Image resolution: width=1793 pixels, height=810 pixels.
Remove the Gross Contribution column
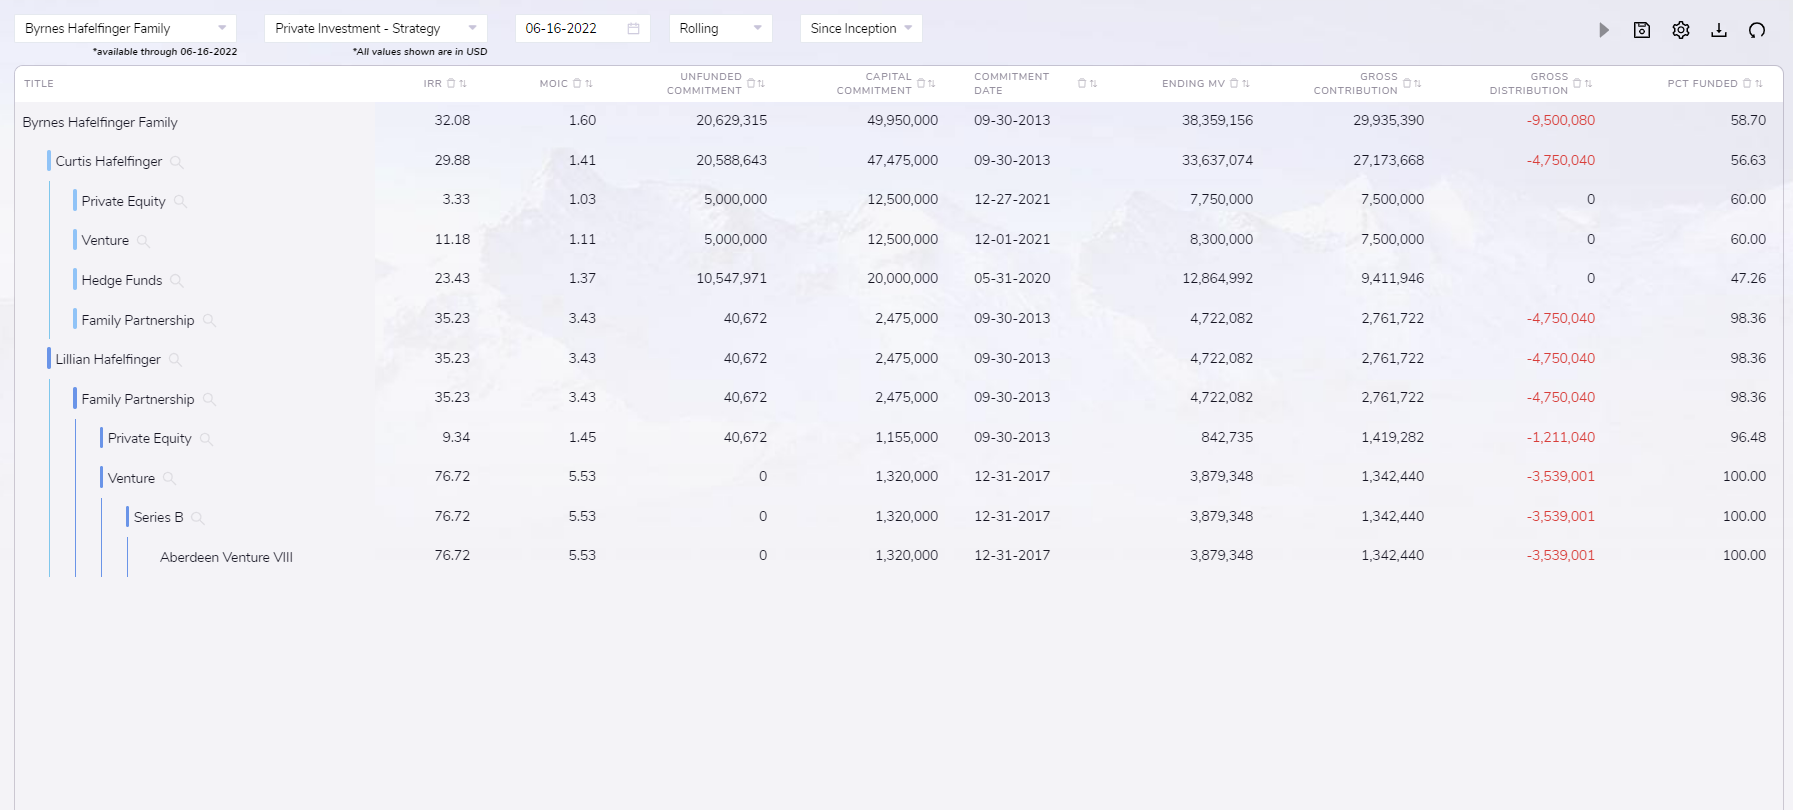pos(1407,84)
